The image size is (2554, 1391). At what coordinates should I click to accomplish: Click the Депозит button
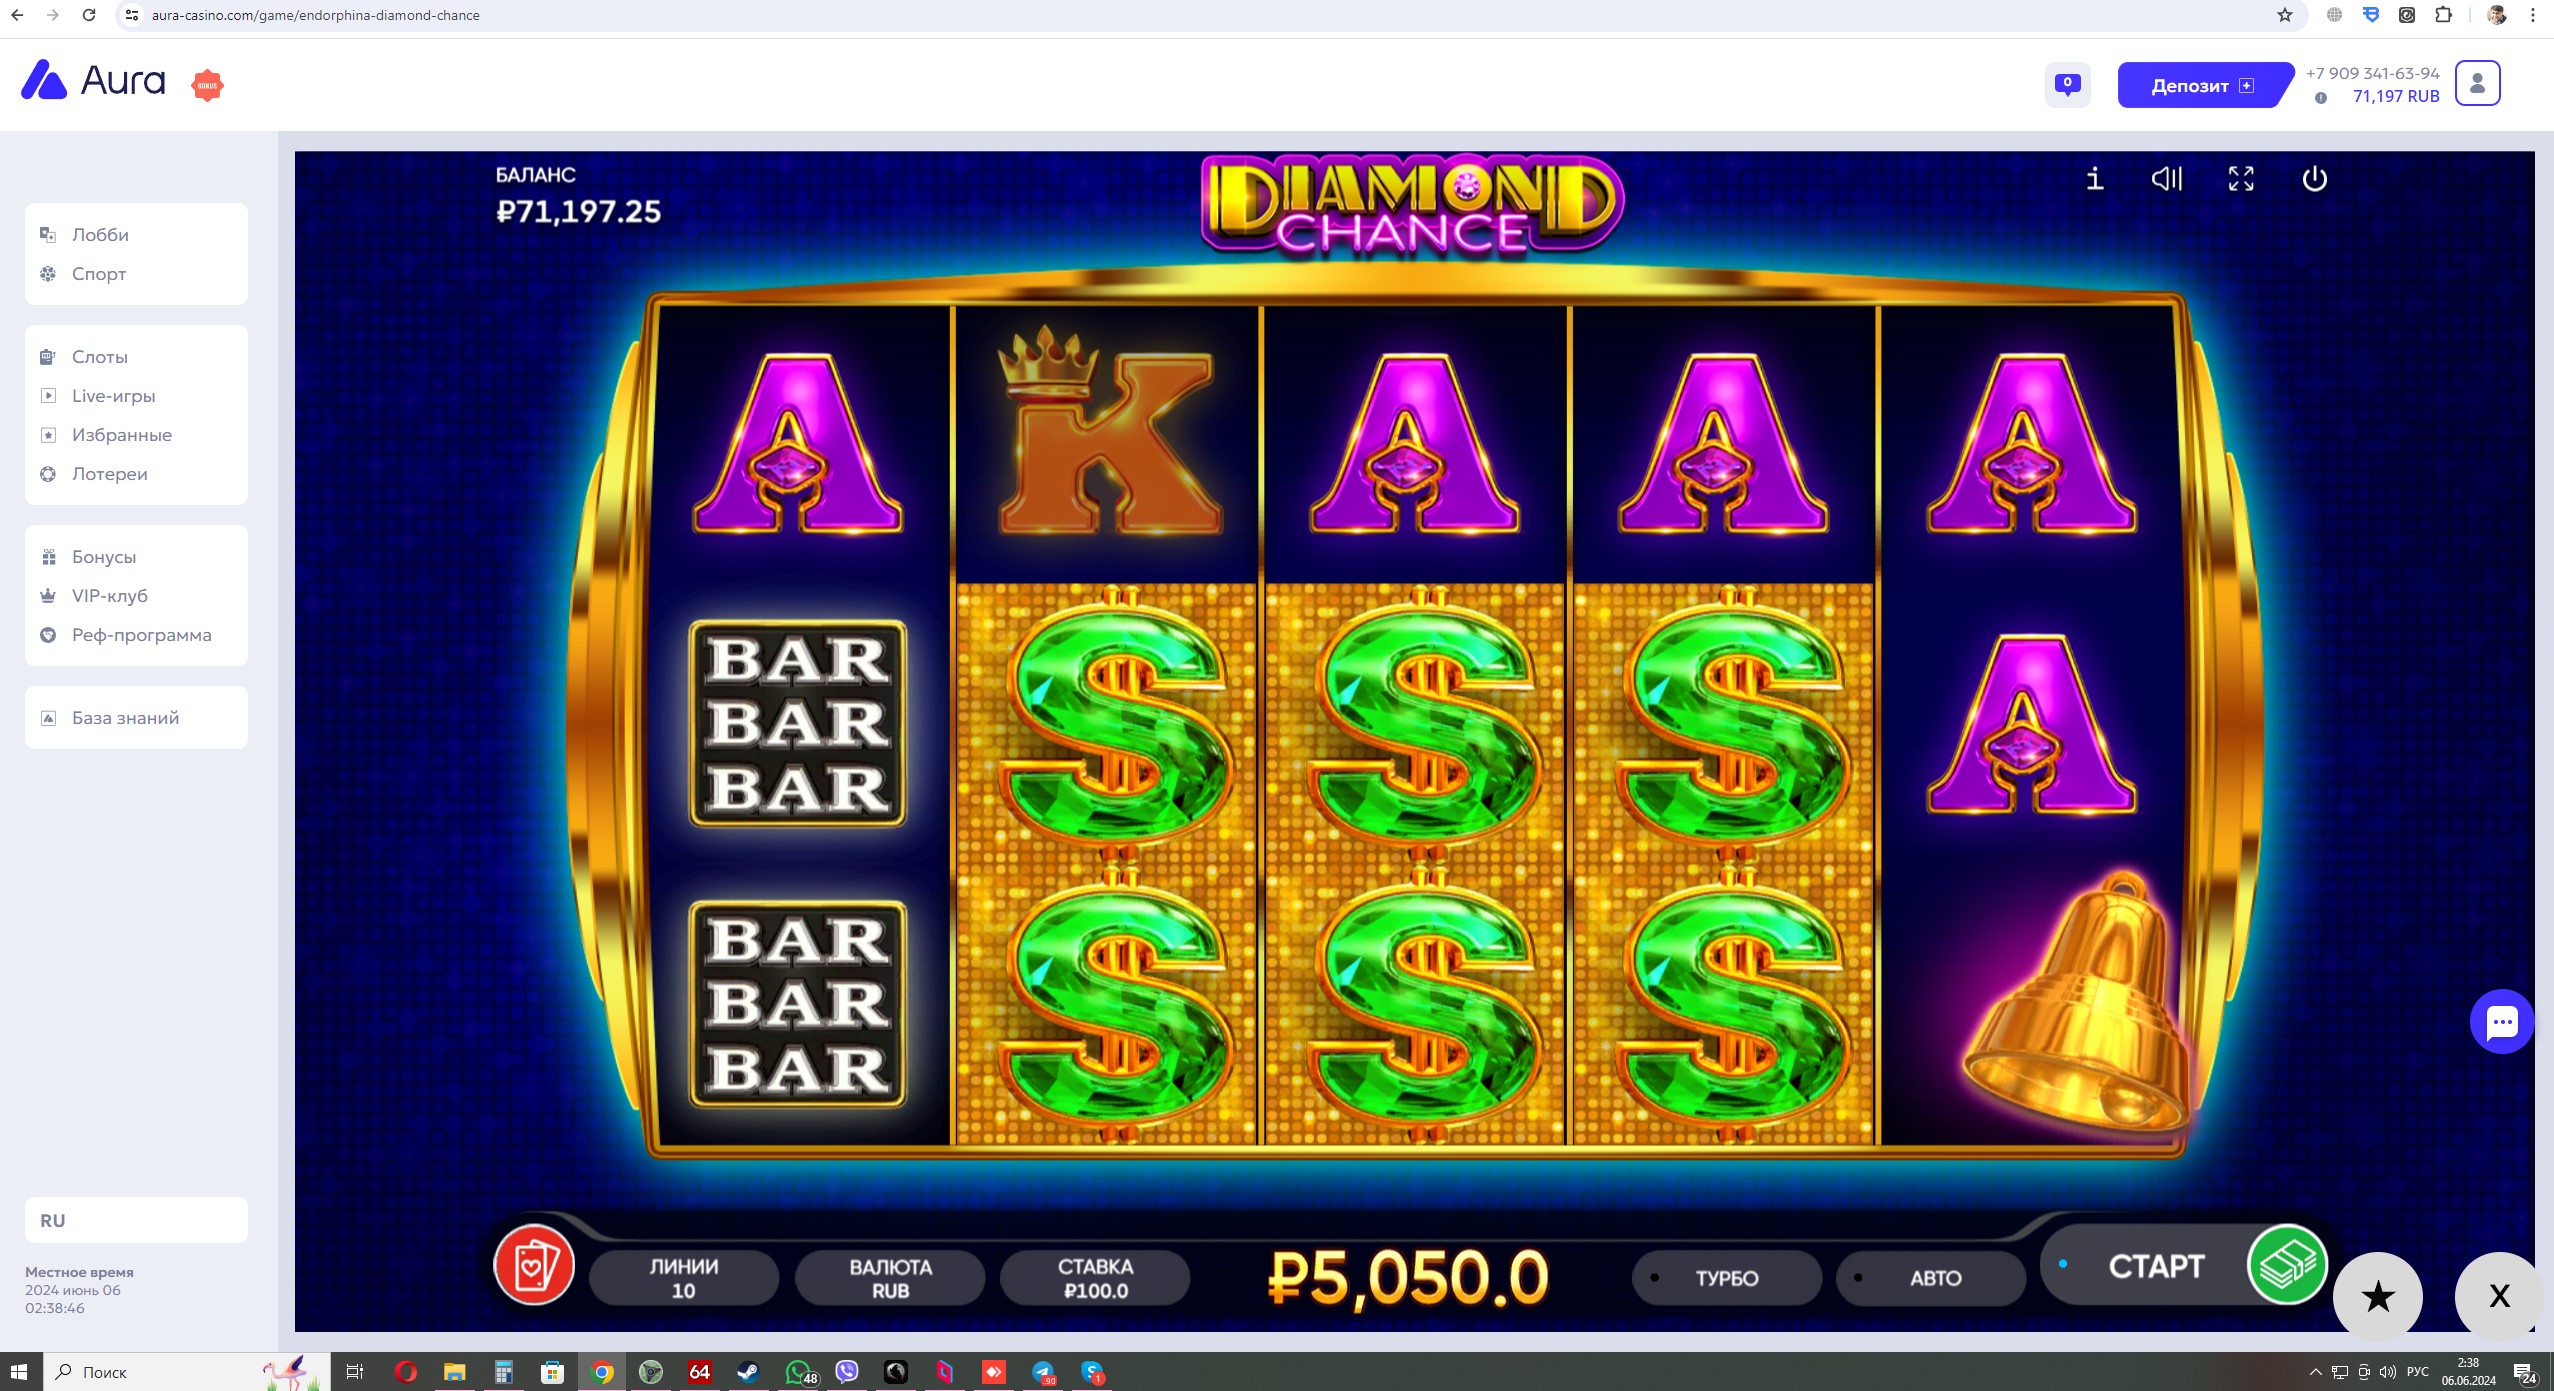2203,85
